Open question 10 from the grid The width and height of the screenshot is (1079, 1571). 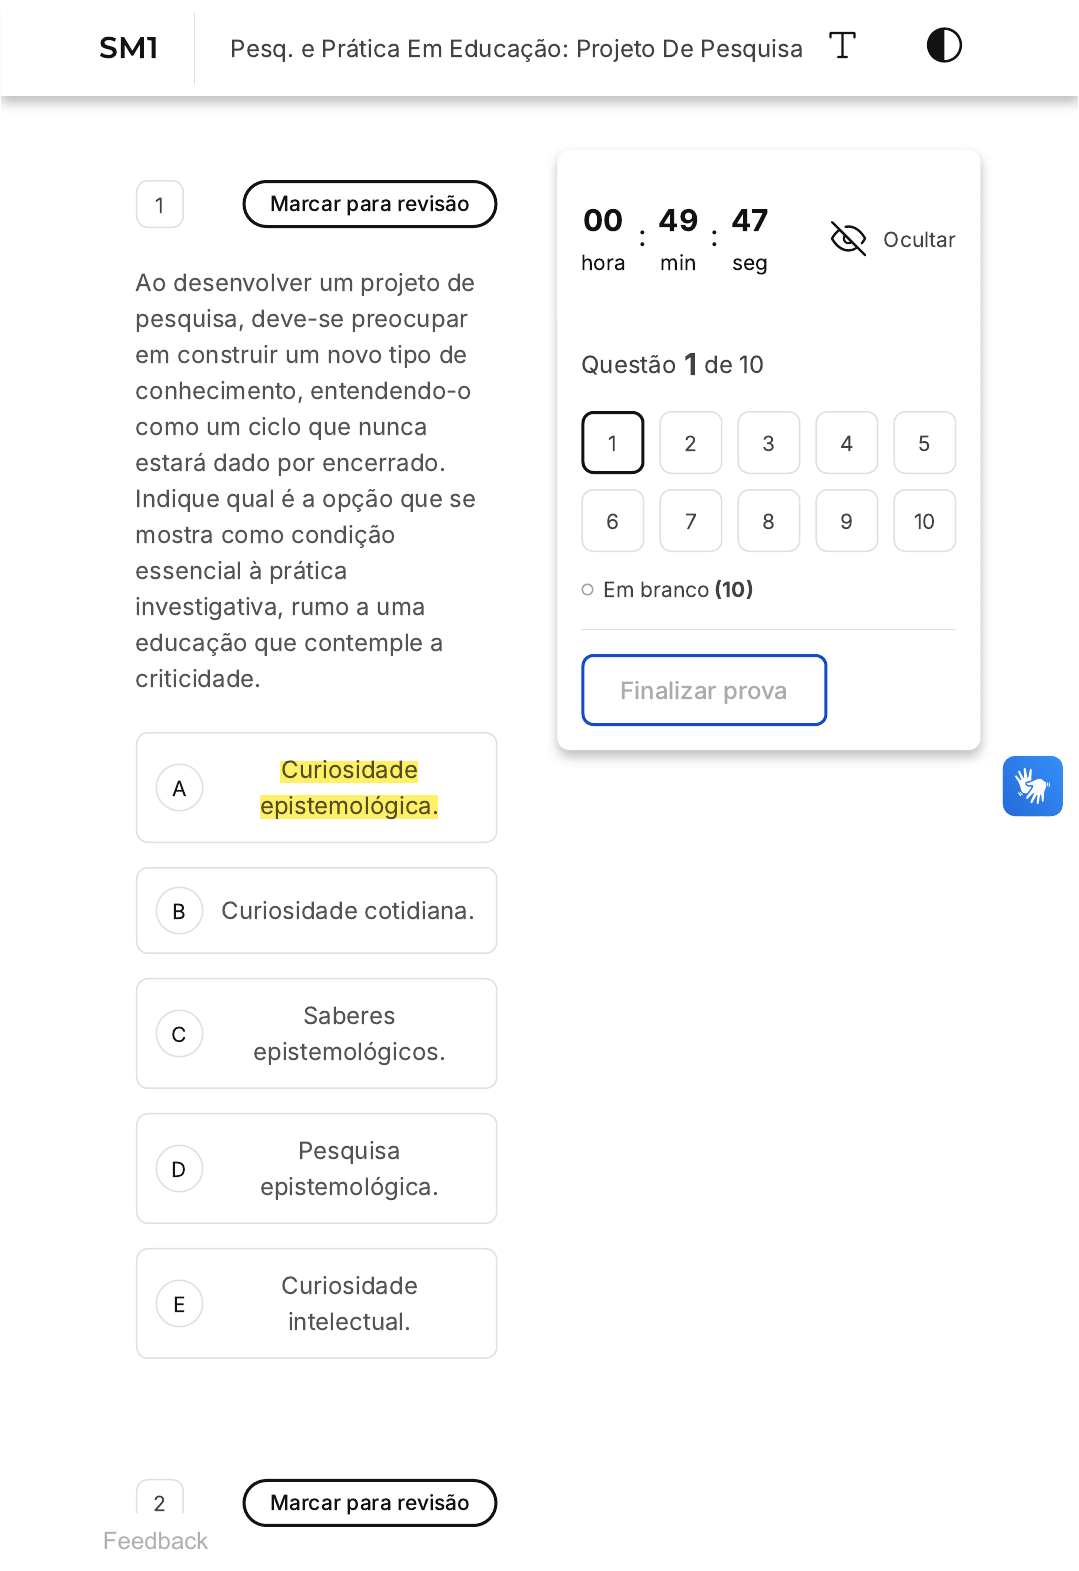click(x=925, y=521)
